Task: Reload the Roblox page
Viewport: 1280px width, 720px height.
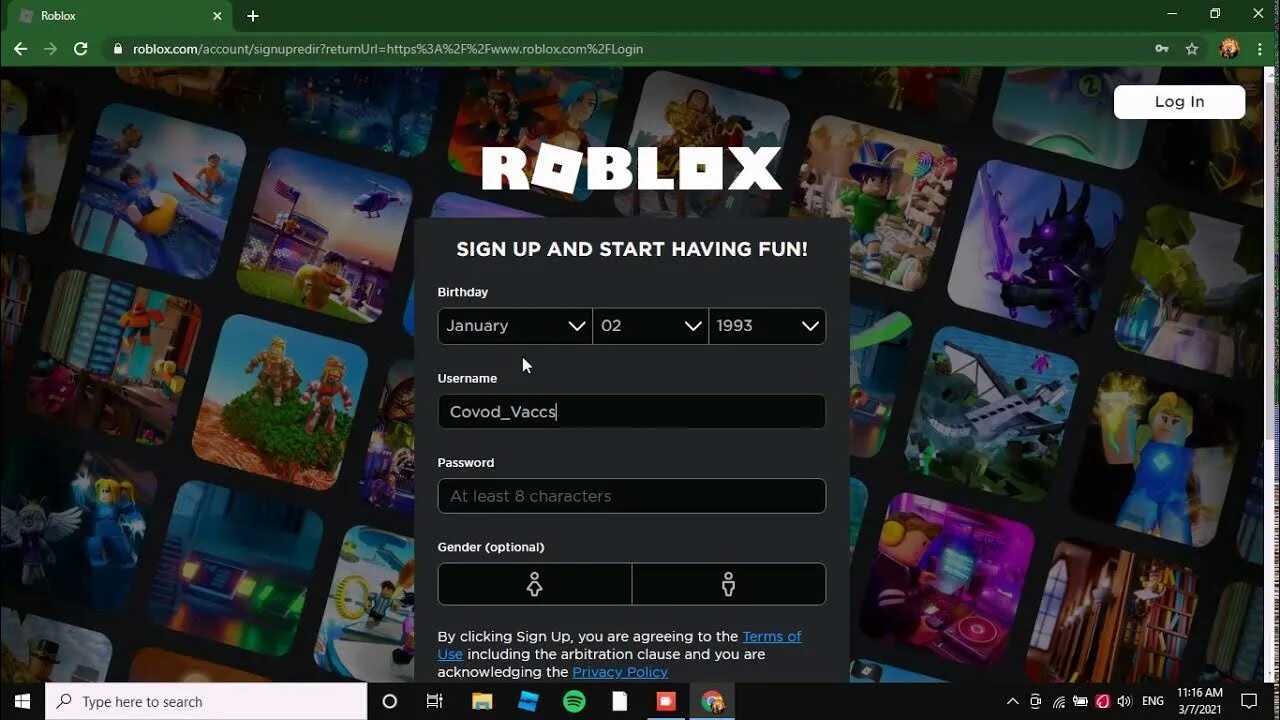Action: (81, 48)
